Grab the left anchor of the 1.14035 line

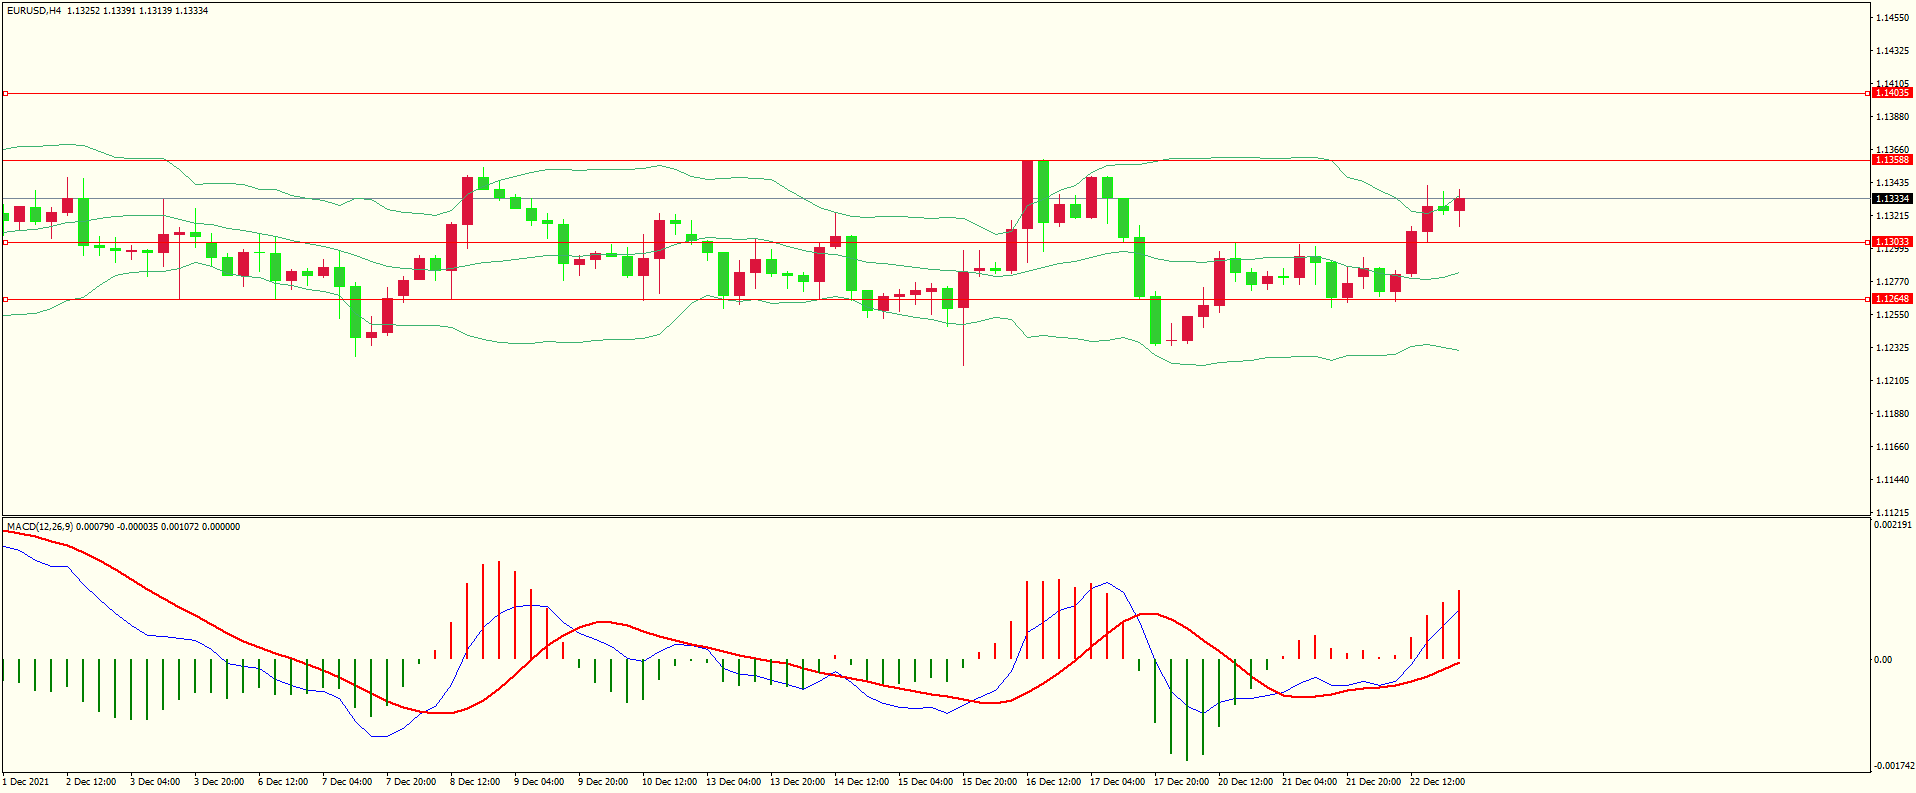click(5, 93)
